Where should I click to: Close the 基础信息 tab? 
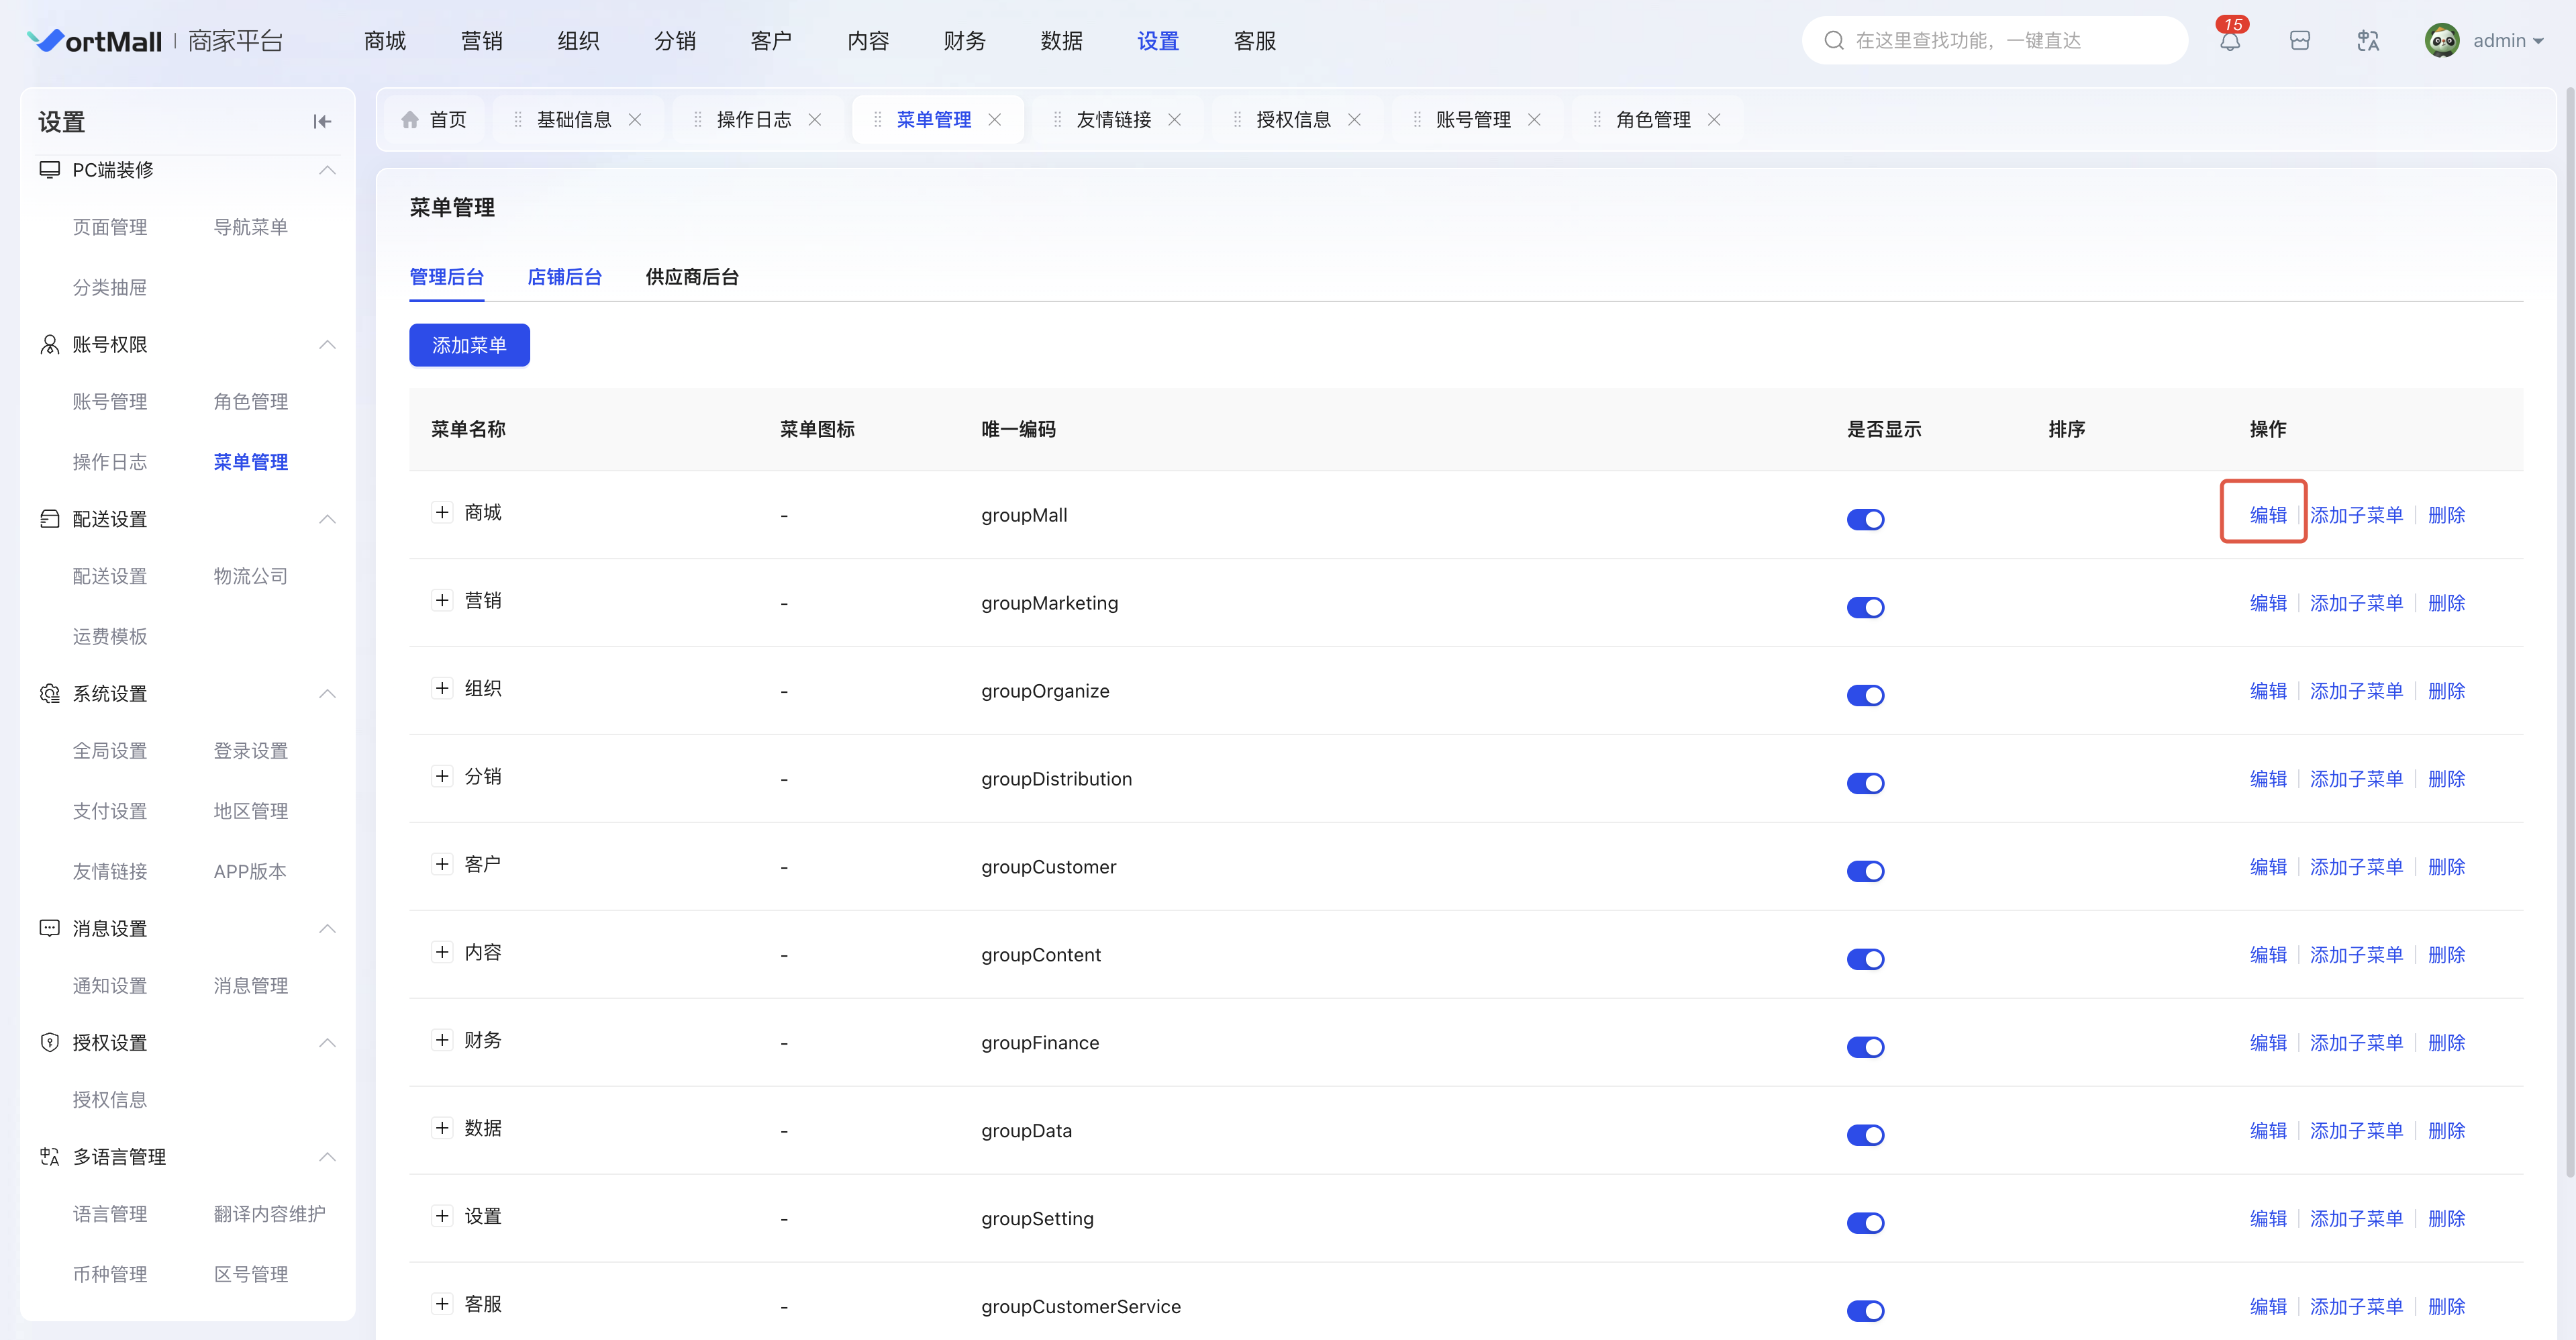pos(635,120)
